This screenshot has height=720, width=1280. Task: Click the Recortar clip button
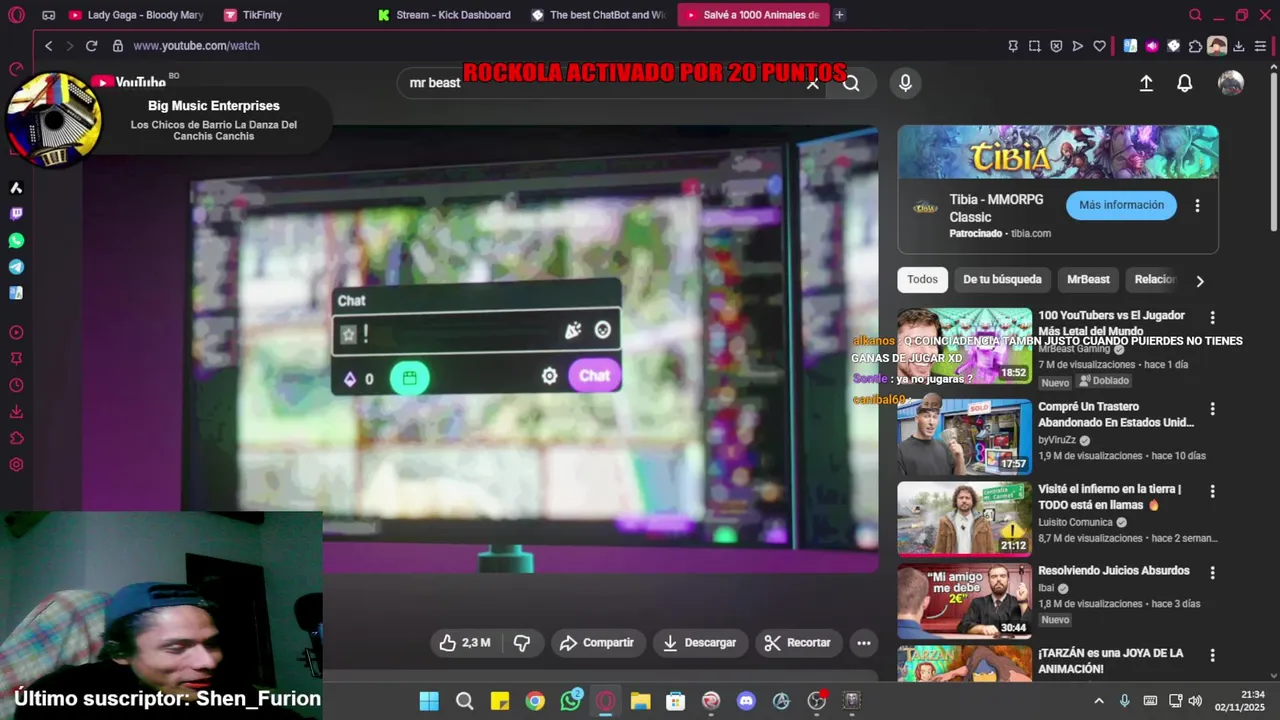coord(798,643)
